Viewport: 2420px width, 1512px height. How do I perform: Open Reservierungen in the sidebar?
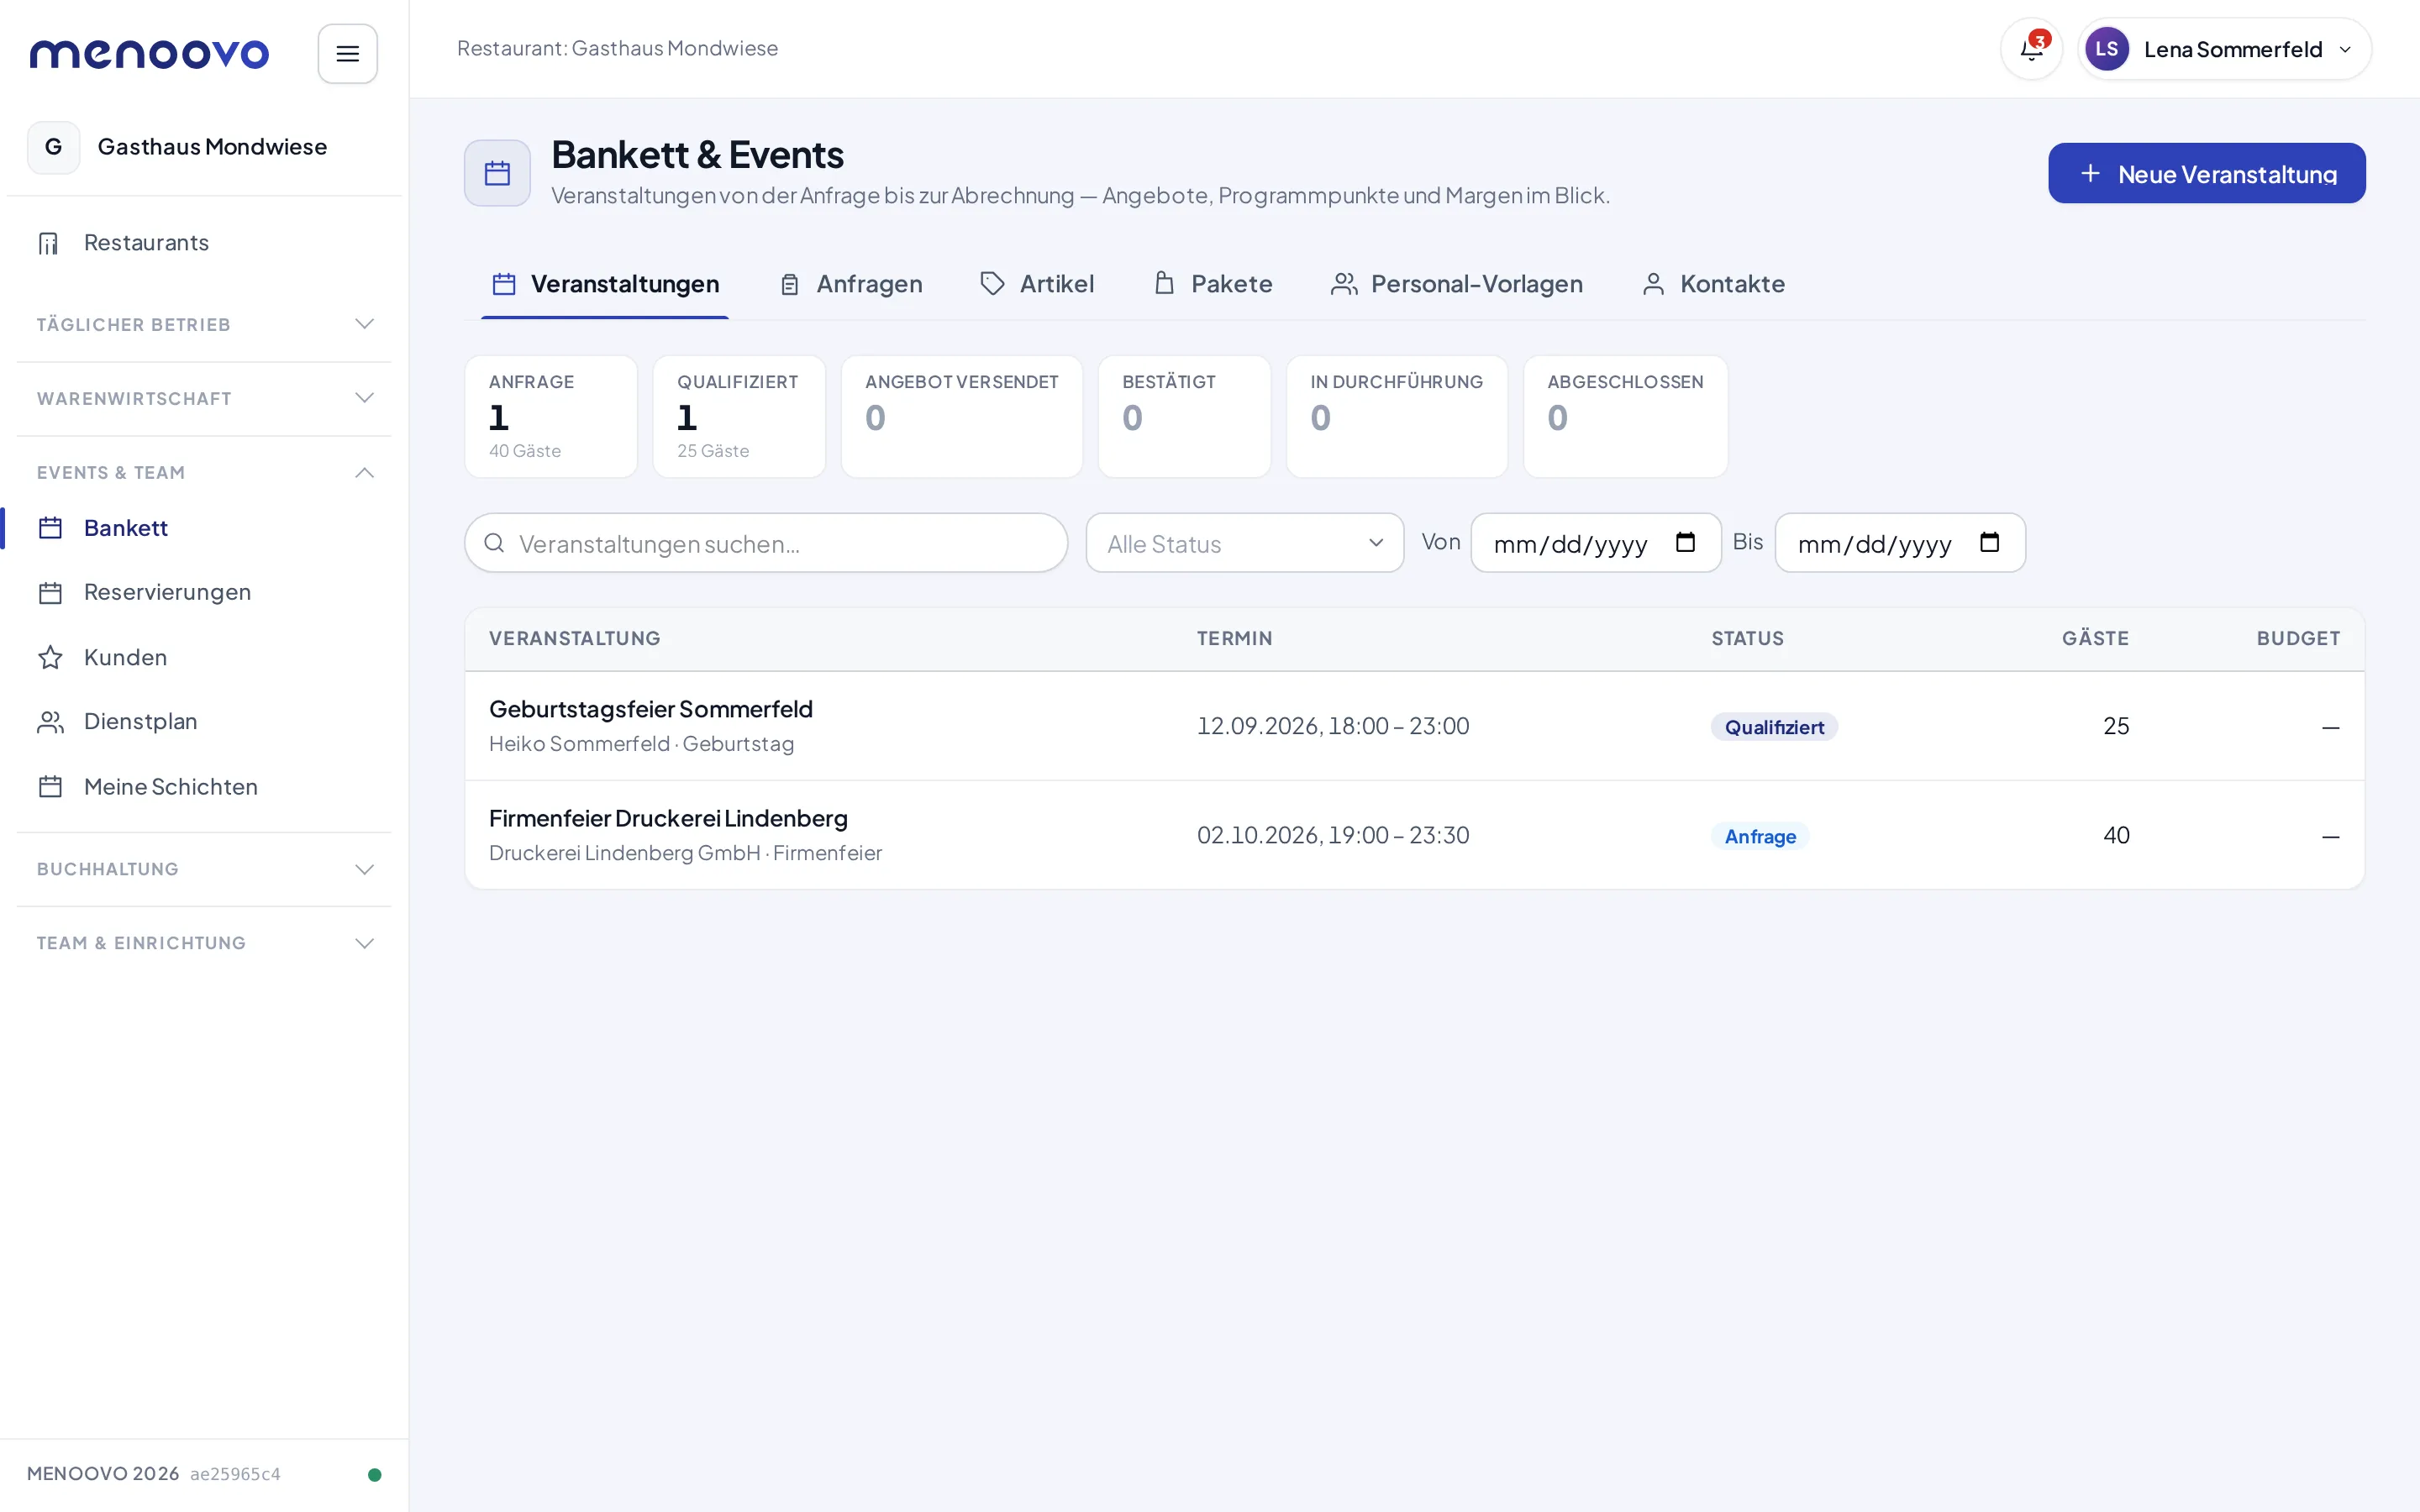tap(204, 593)
